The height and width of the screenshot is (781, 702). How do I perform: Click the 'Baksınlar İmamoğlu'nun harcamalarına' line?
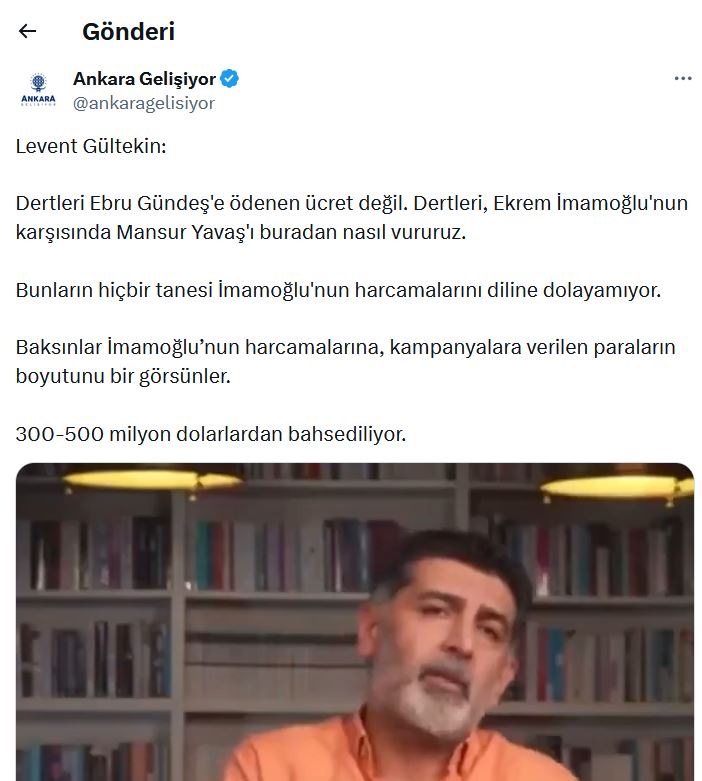coord(345,347)
